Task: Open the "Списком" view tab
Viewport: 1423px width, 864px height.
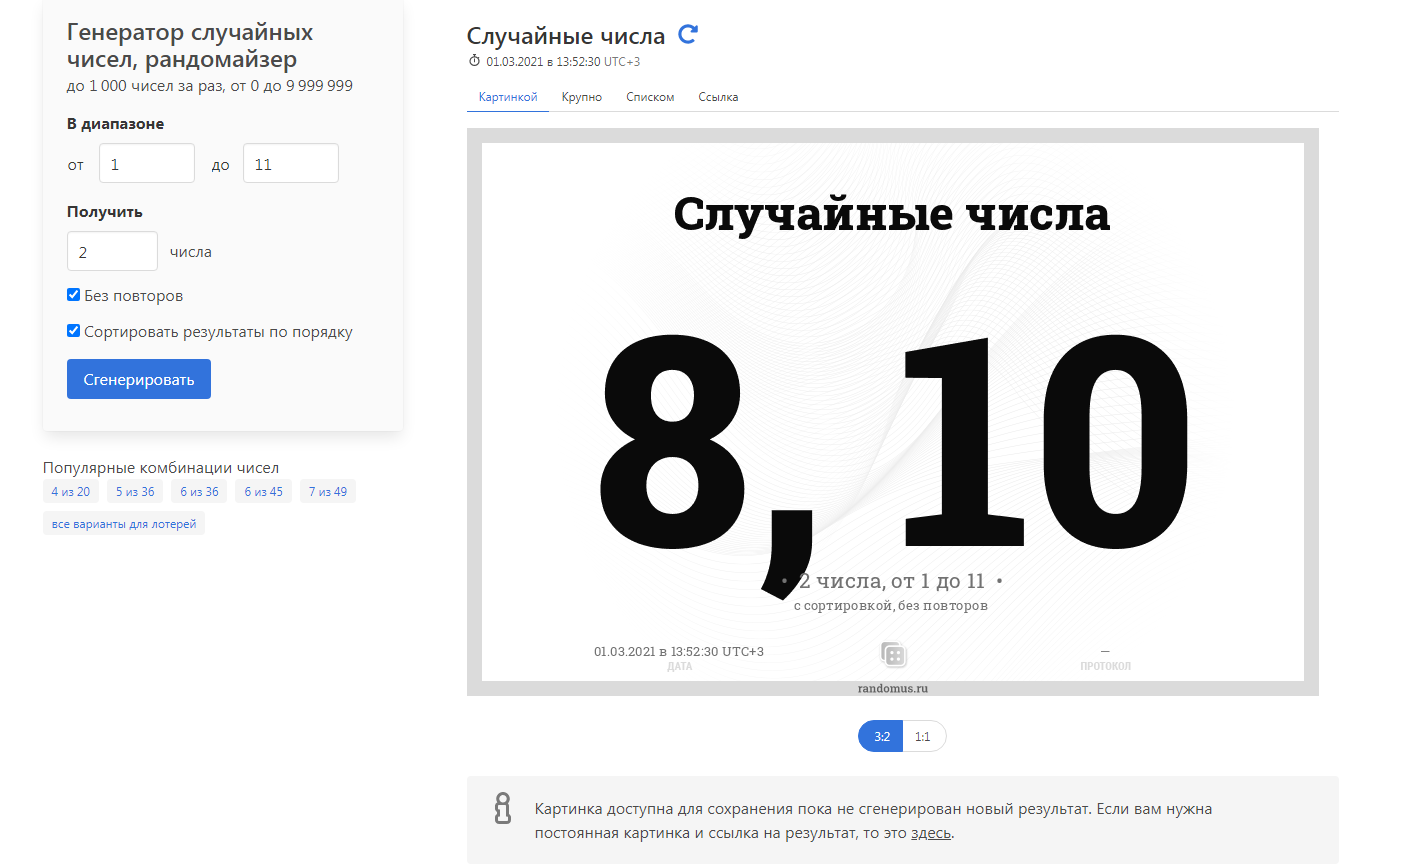Action: click(649, 96)
